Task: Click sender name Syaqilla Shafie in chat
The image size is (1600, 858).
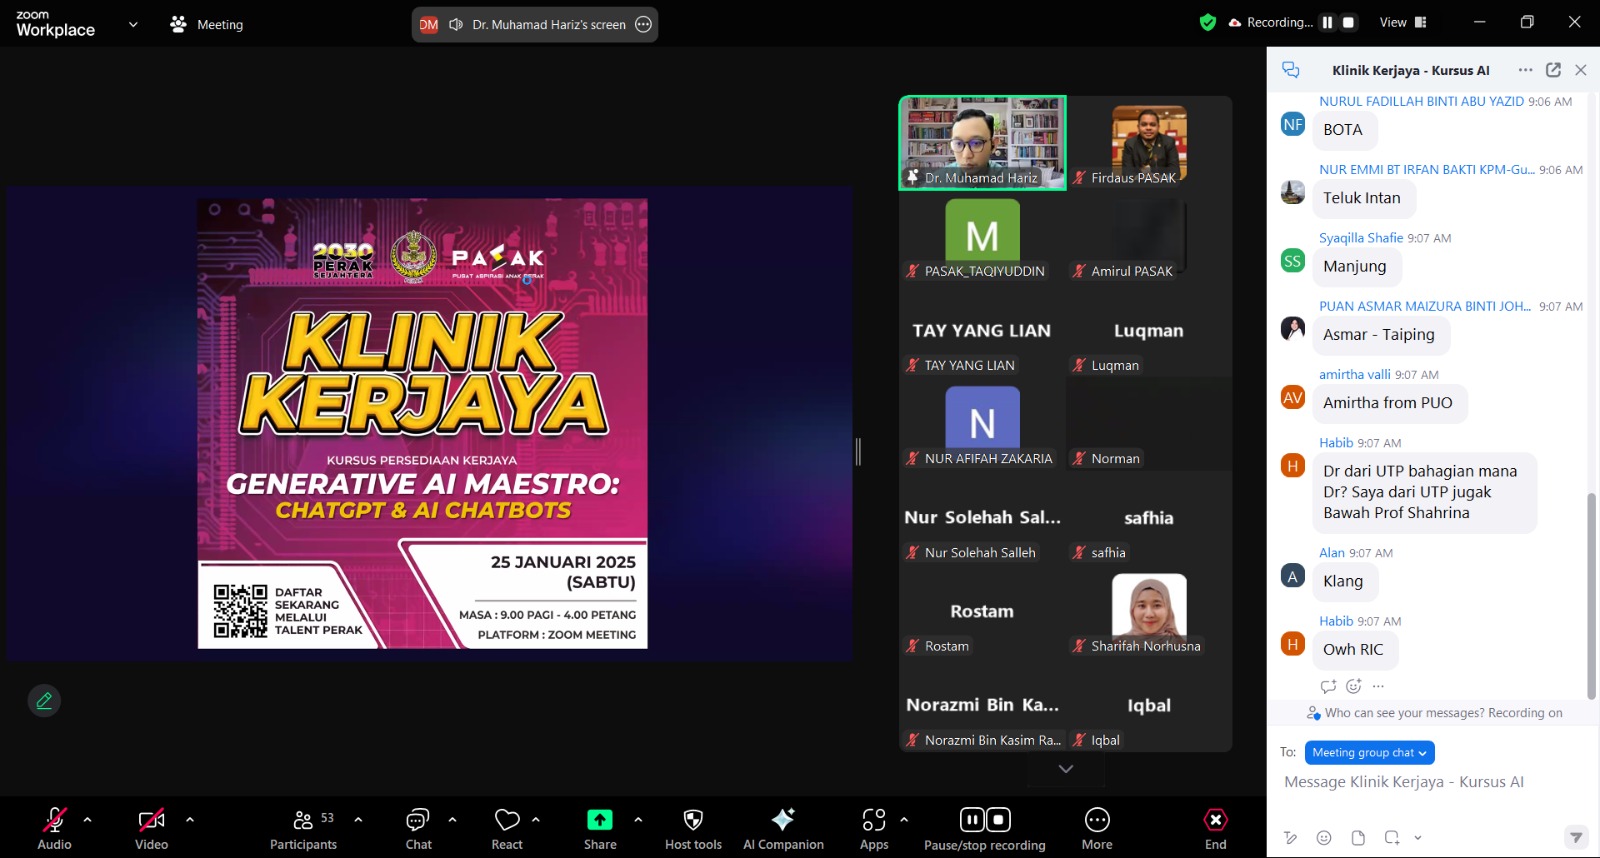Action: coord(1361,238)
